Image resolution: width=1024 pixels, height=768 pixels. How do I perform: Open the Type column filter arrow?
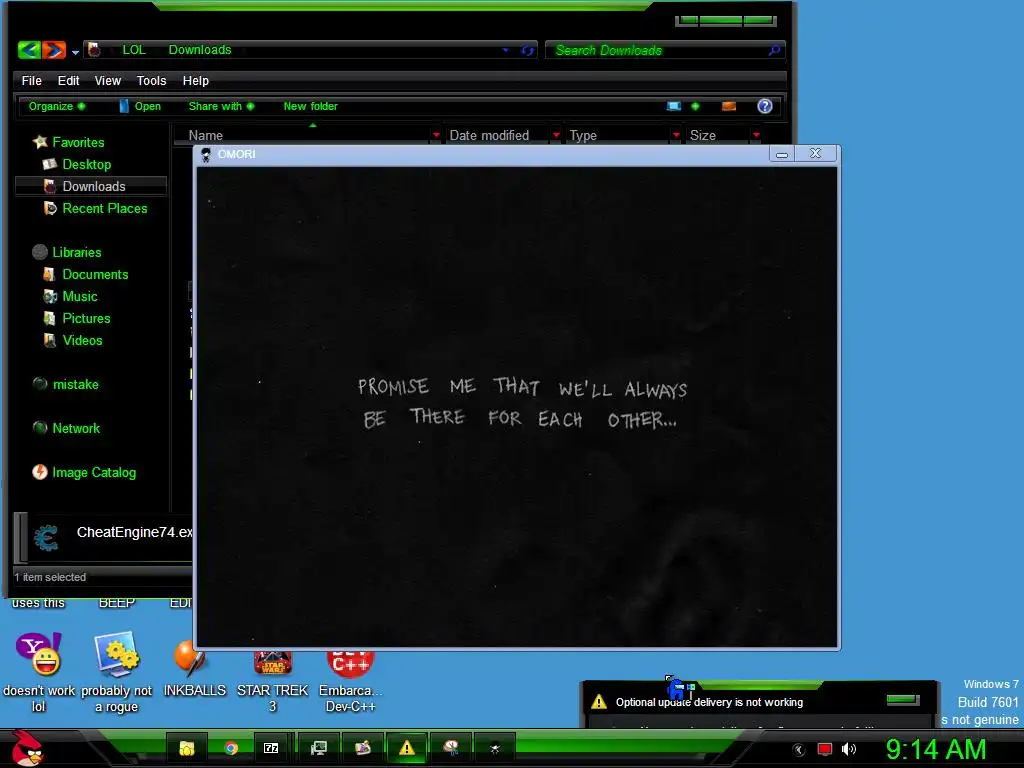coord(676,135)
